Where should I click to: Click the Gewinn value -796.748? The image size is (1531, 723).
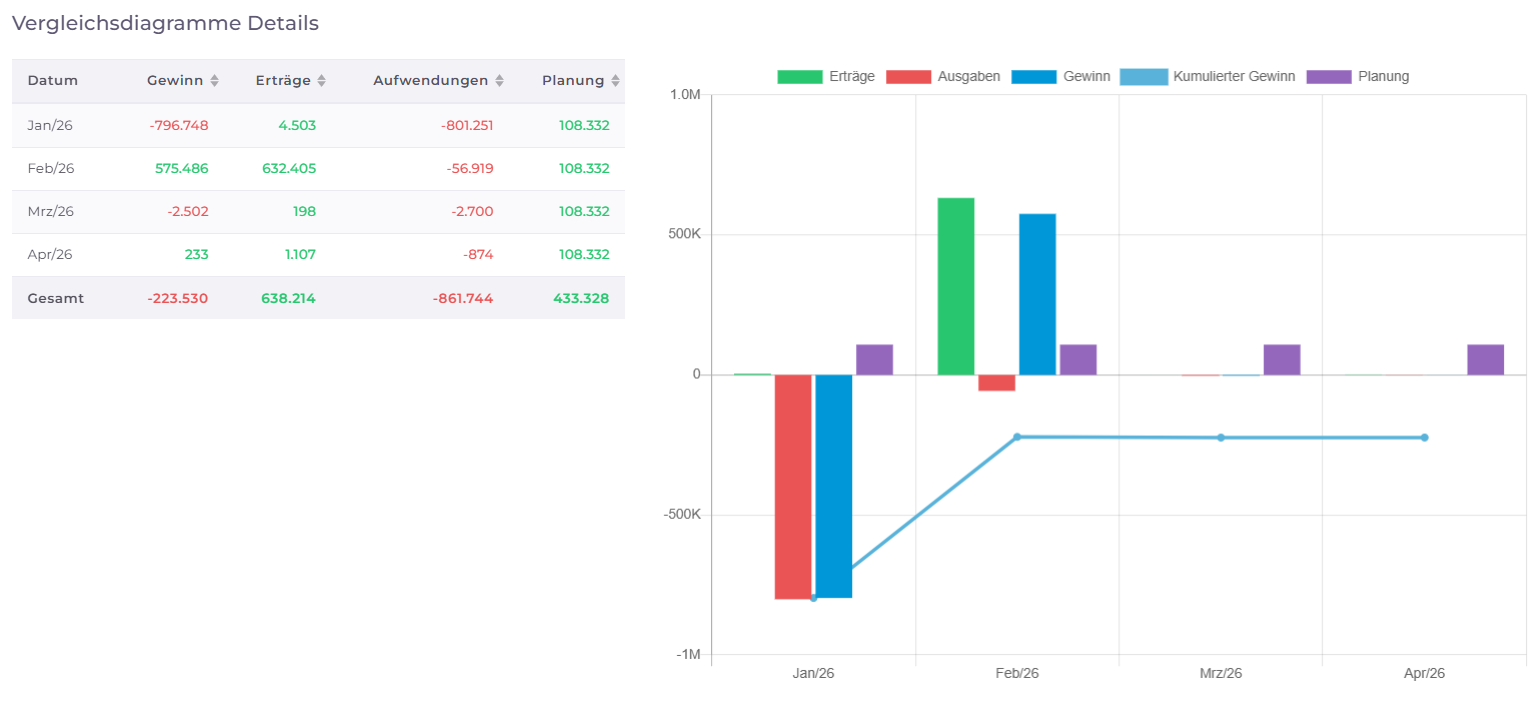(179, 125)
